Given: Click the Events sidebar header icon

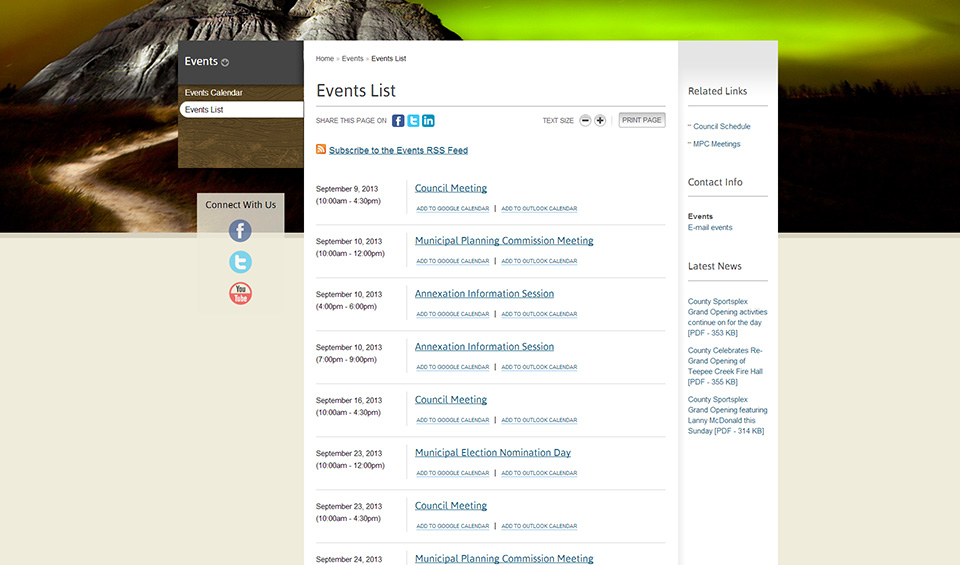Looking at the screenshot, I should (x=225, y=62).
